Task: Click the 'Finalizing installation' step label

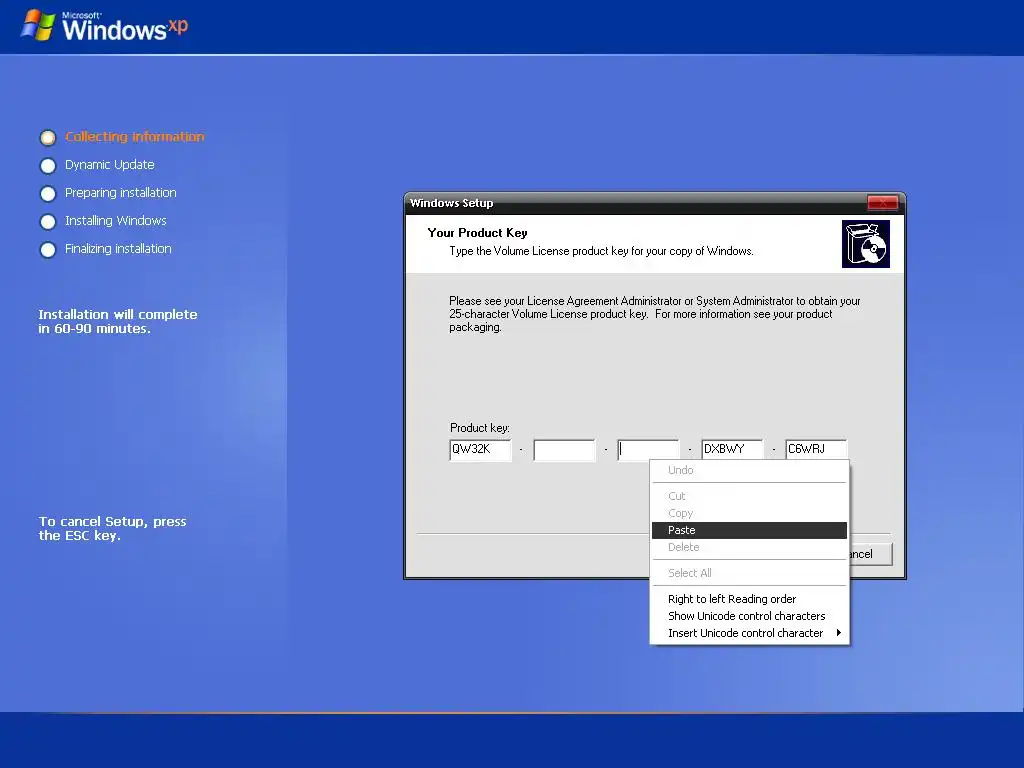Action: 118,249
